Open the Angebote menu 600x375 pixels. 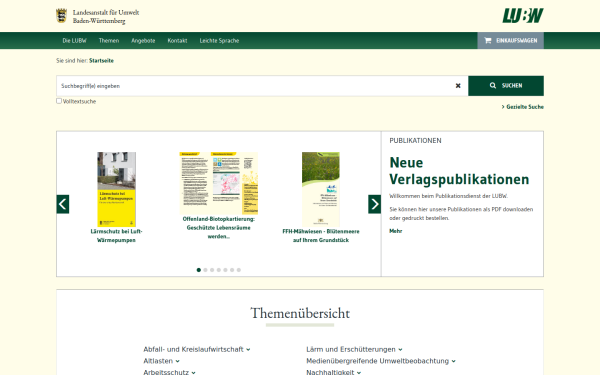143,41
